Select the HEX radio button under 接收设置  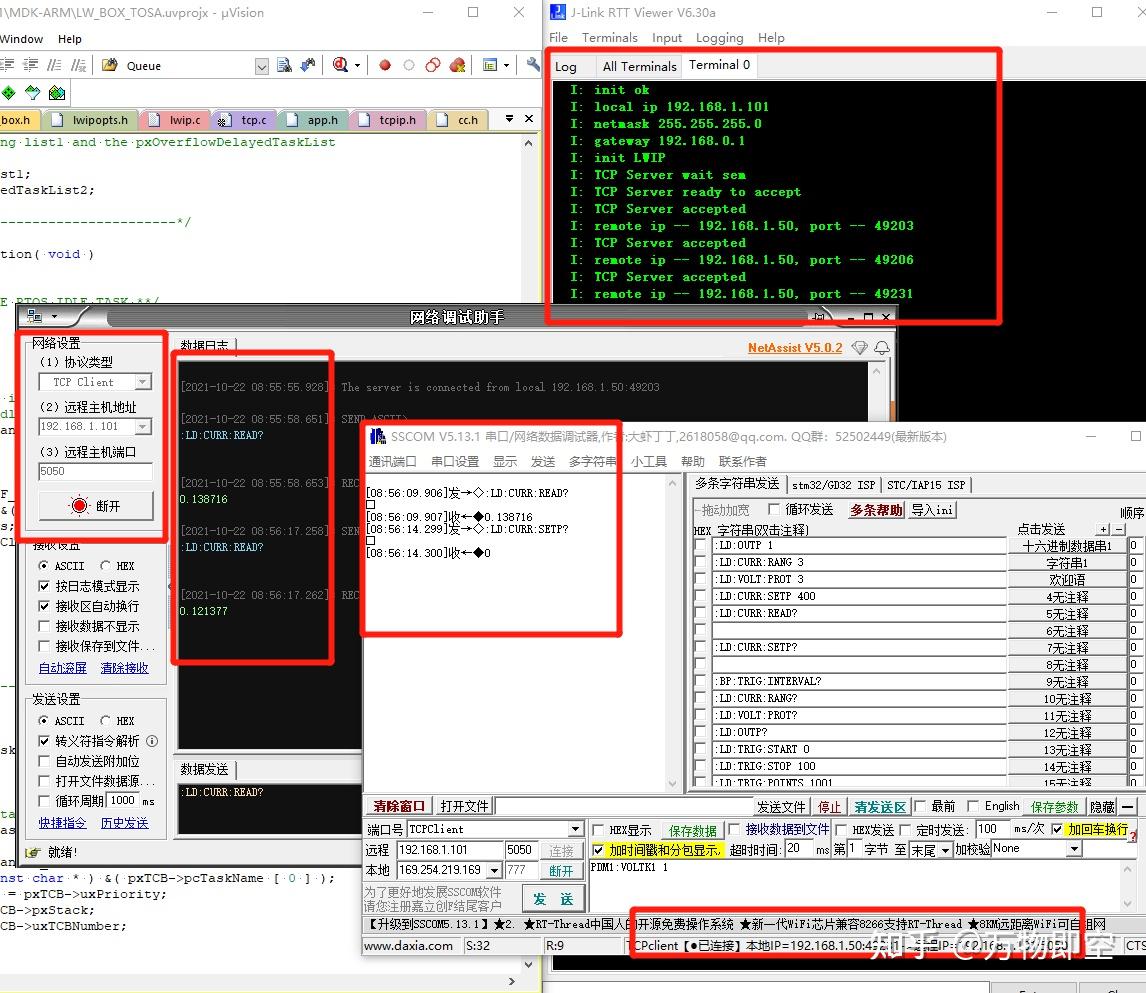[x=106, y=566]
